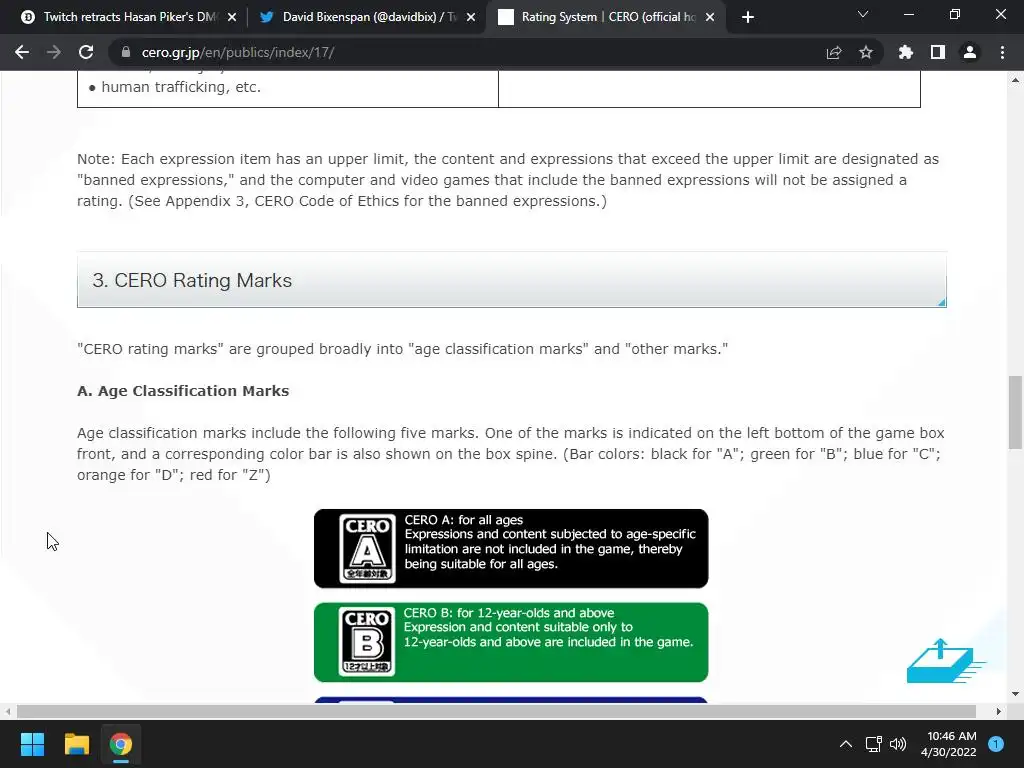The height and width of the screenshot is (768, 1024).
Task: Open the network status tray icon
Action: pyautogui.click(x=873, y=744)
